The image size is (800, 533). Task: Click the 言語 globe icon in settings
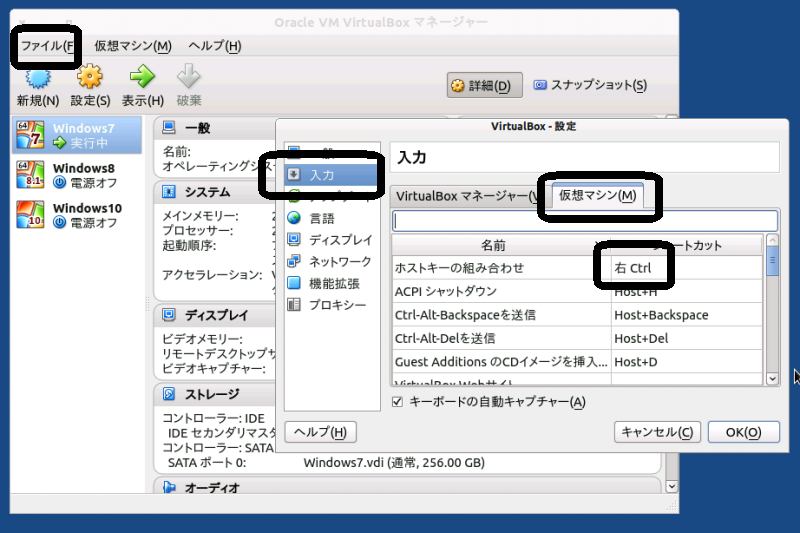[x=294, y=218]
